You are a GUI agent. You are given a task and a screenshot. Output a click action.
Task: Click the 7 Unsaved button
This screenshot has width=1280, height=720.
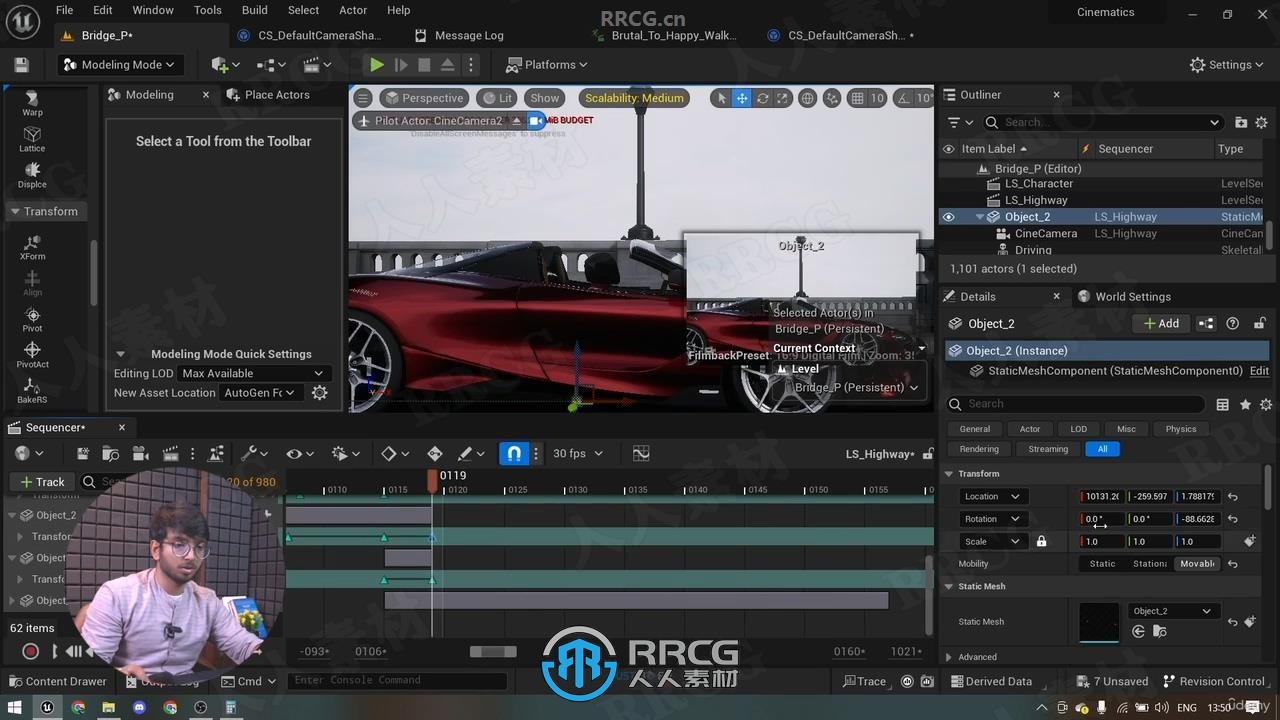[1111, 682]
